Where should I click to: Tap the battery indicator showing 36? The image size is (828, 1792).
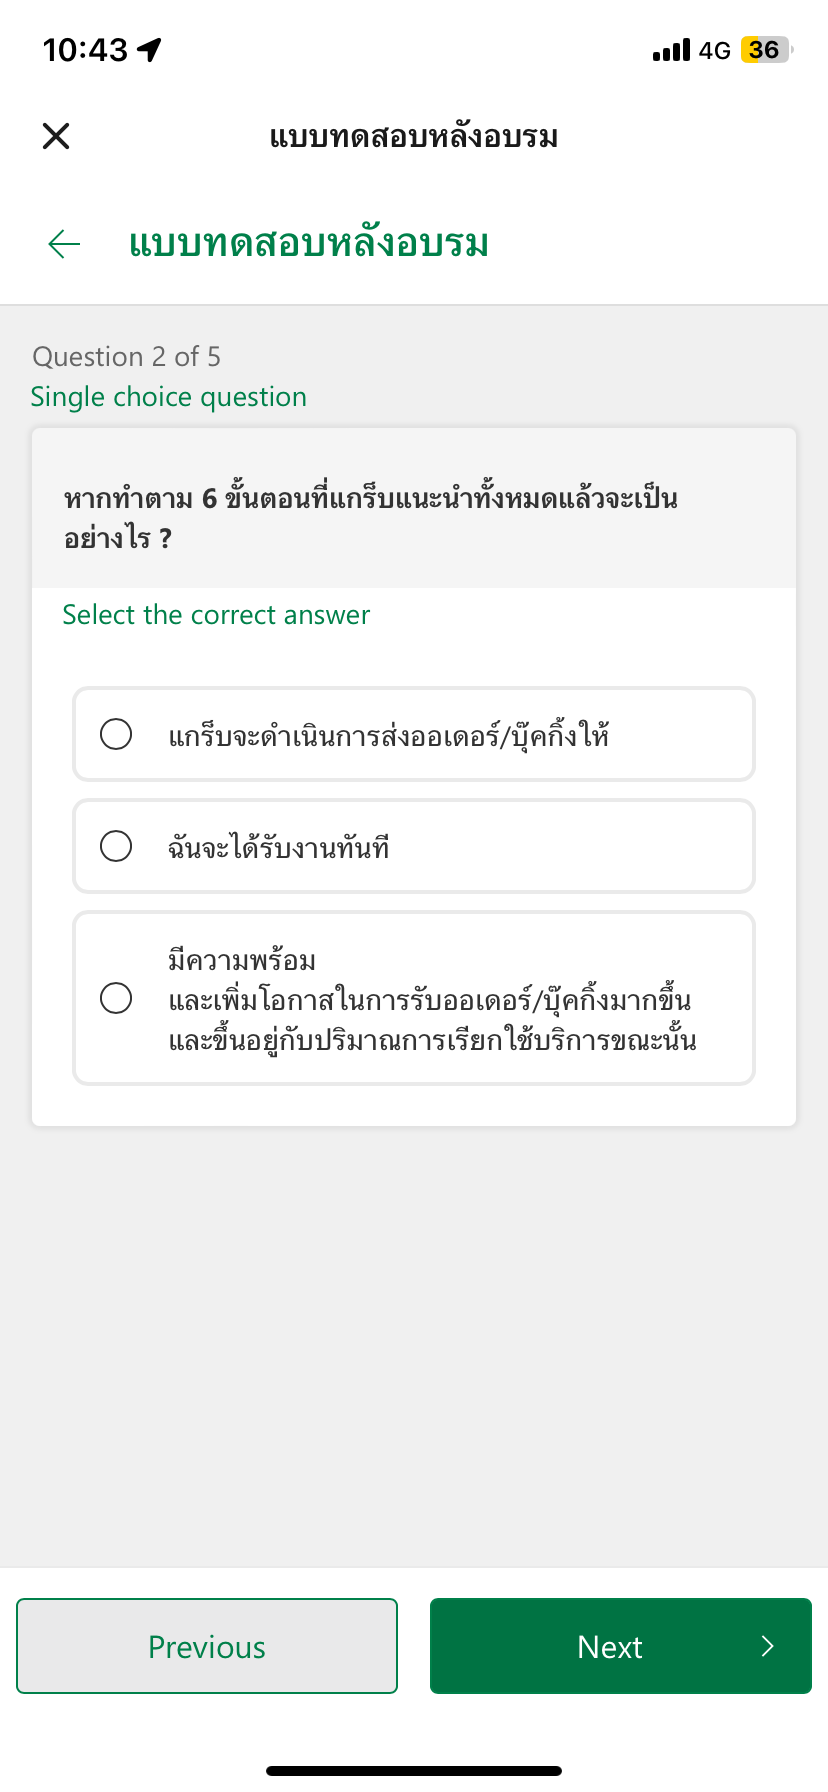pyautogui.click(x=766, y=50)
